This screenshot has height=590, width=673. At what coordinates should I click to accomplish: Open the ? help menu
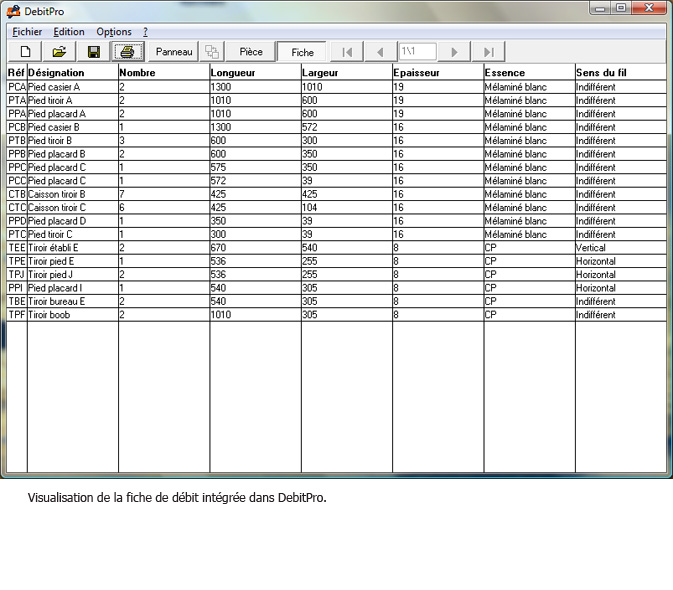pos(146,32)
